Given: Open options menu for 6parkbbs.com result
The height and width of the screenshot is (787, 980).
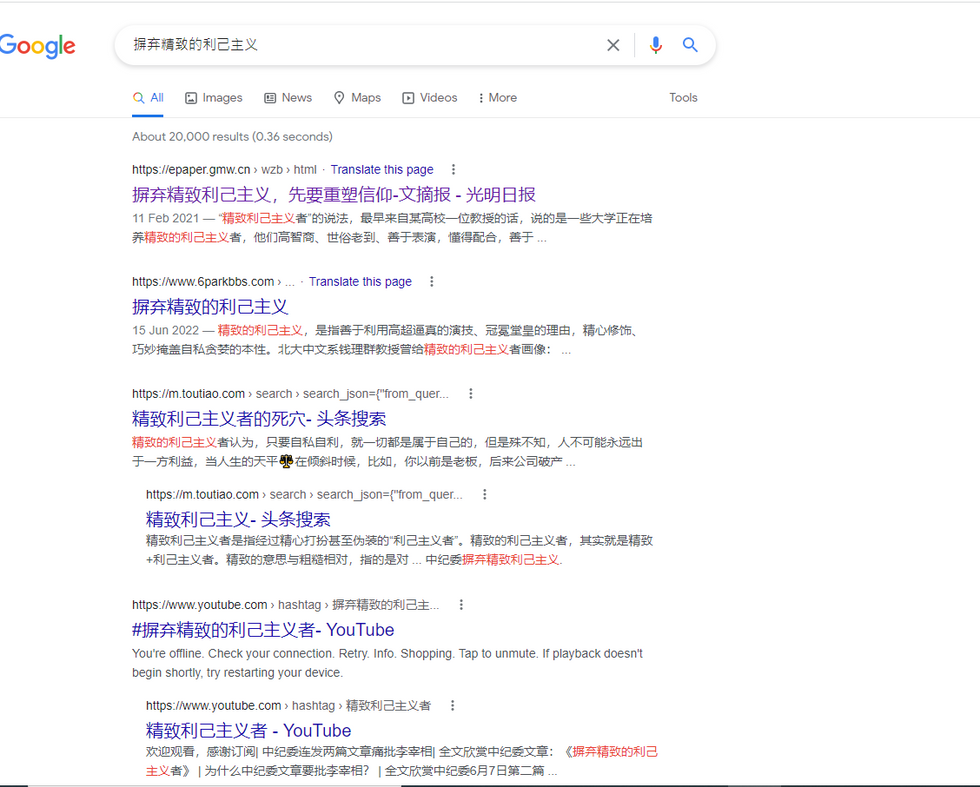Looking at the screenshot, I should tap(432, 281).
